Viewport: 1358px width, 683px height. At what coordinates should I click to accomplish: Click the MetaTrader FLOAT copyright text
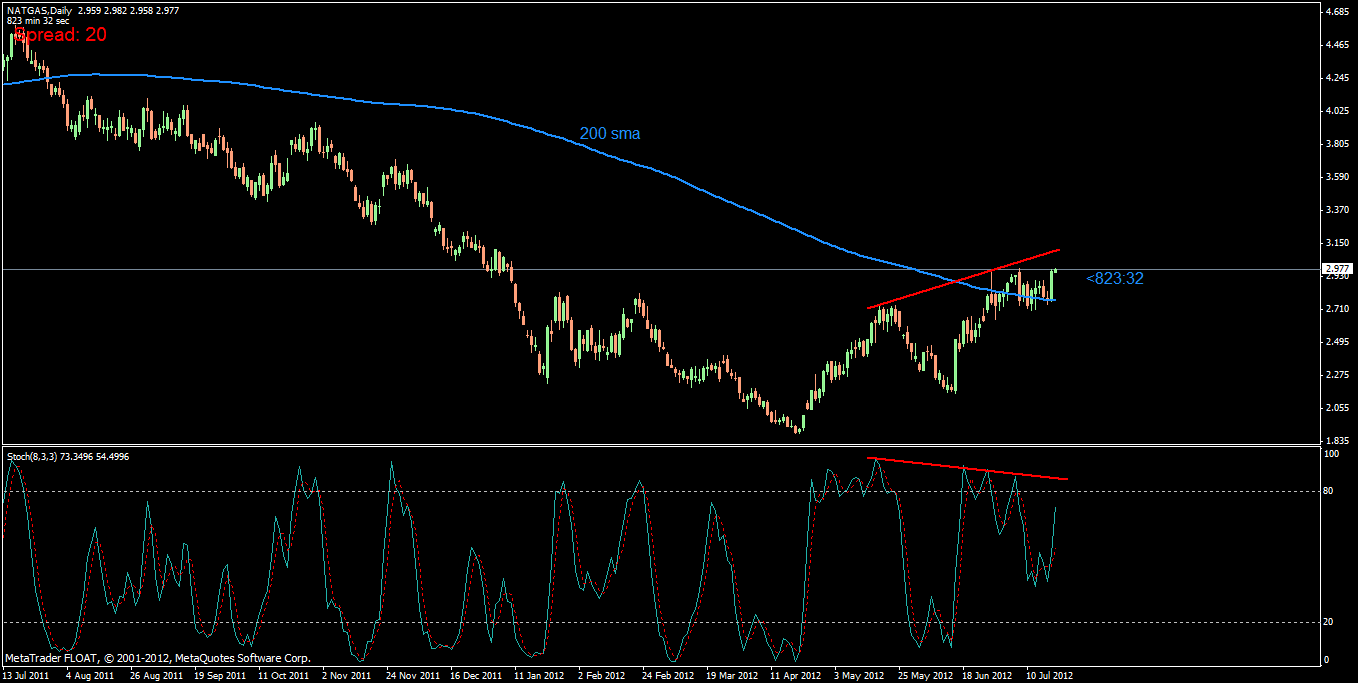coord(158,659)
